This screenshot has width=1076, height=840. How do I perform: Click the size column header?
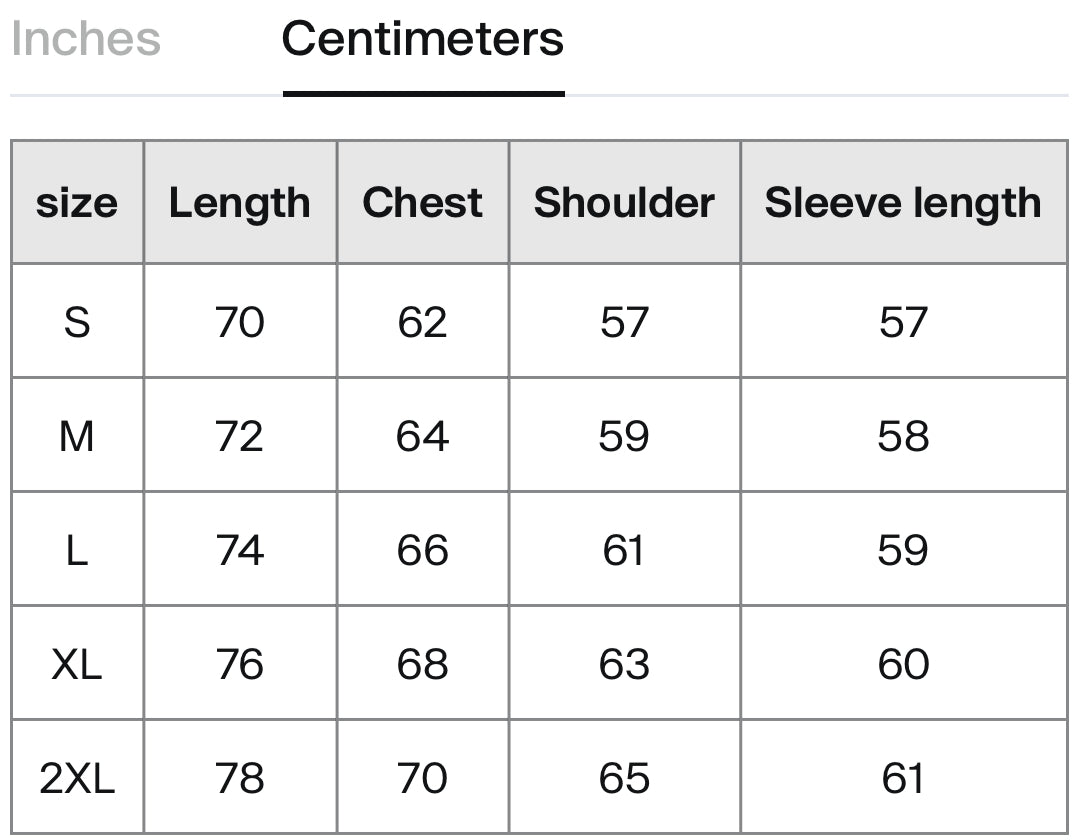click(x=77, y=202)
